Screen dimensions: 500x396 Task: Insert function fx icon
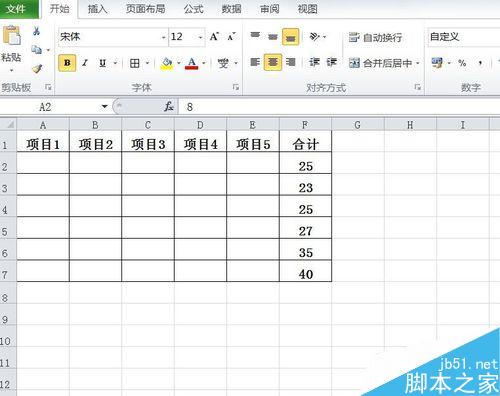pyautogui.click(x=169, y=107)
